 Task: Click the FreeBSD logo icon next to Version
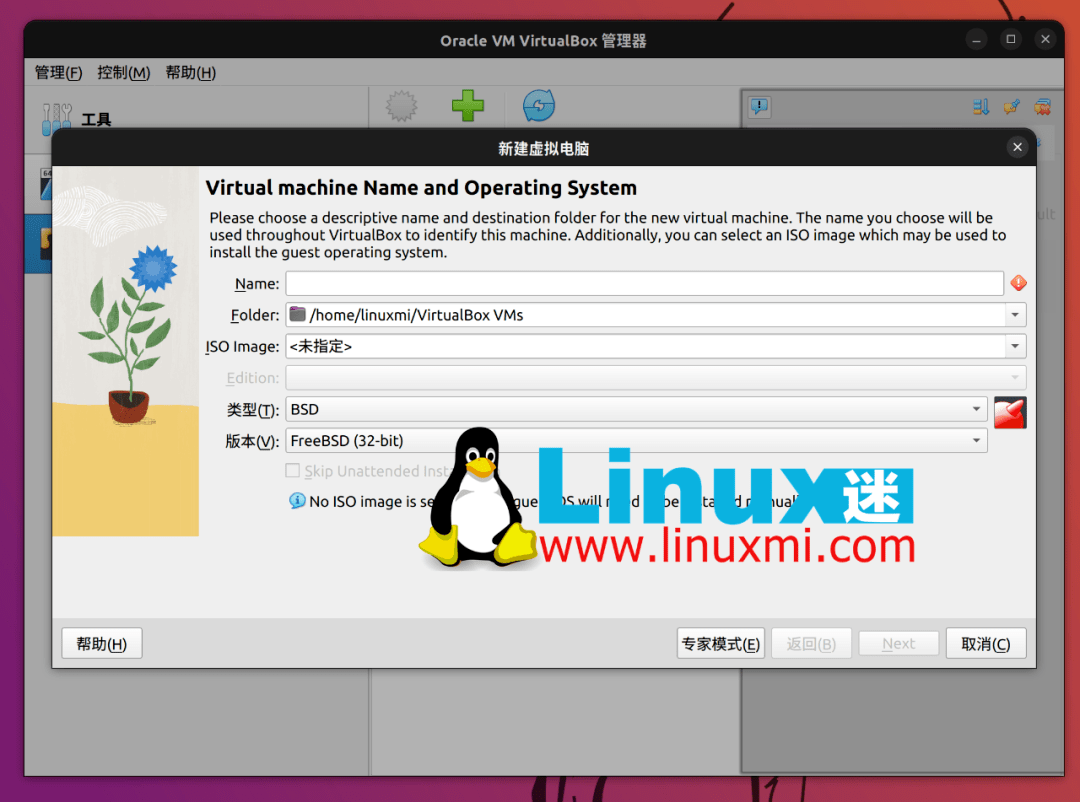coord(1010,412)
